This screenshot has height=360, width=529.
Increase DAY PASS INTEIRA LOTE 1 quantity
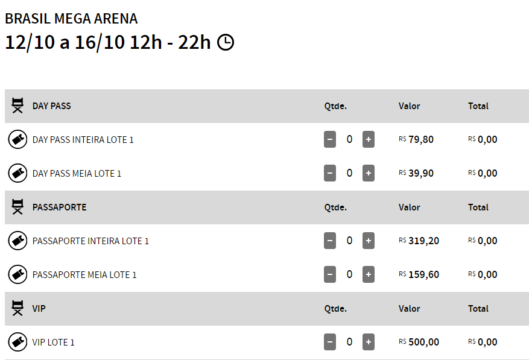pos(368,139)
